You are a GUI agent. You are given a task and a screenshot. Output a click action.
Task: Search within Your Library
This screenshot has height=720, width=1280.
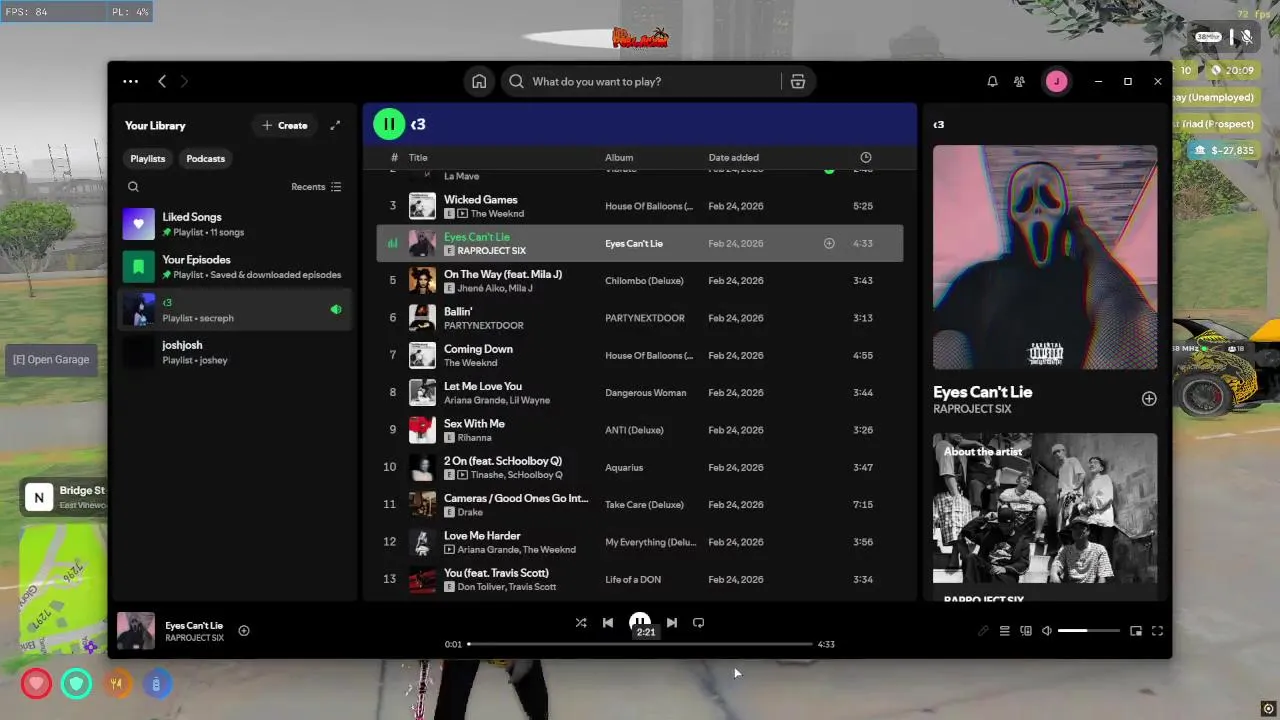133,186
